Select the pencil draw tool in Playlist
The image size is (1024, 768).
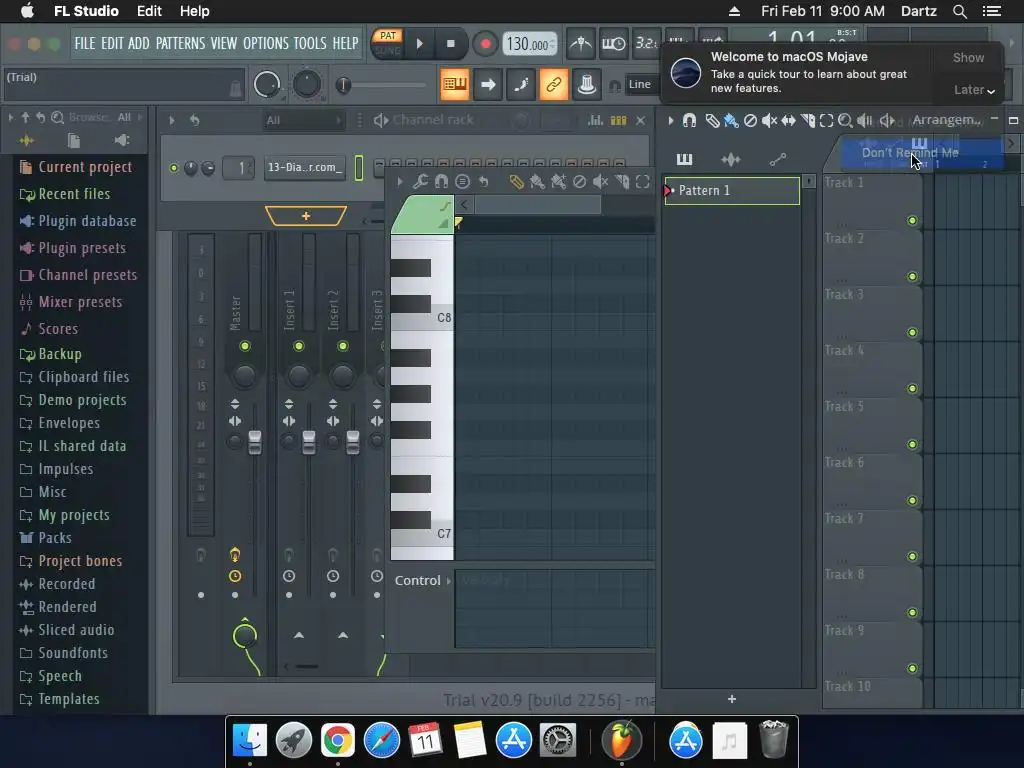pos(712,120)
